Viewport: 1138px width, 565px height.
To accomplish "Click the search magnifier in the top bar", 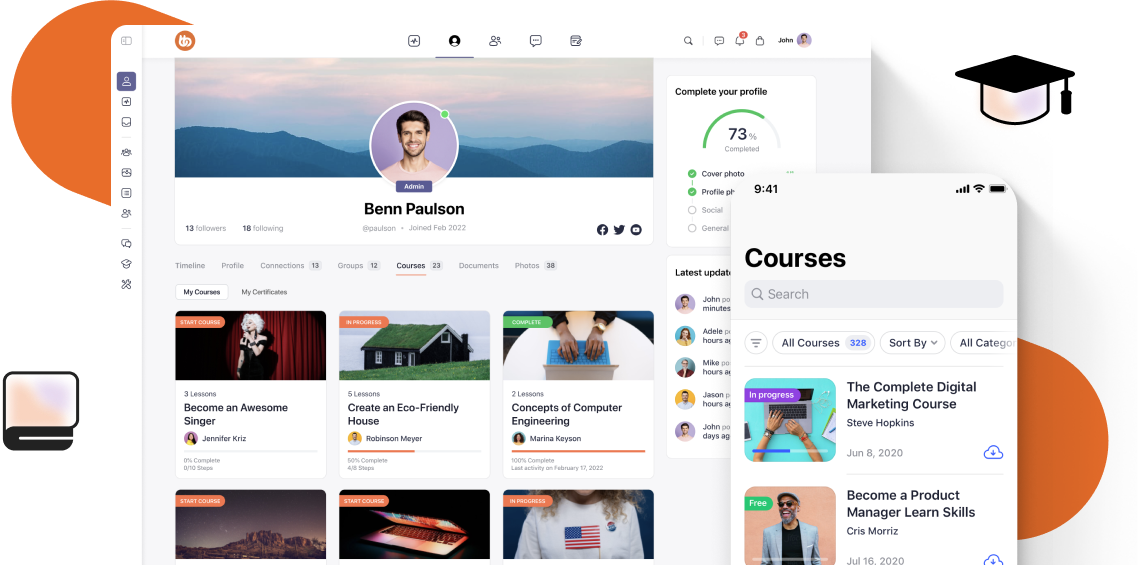I will point(688,41).
